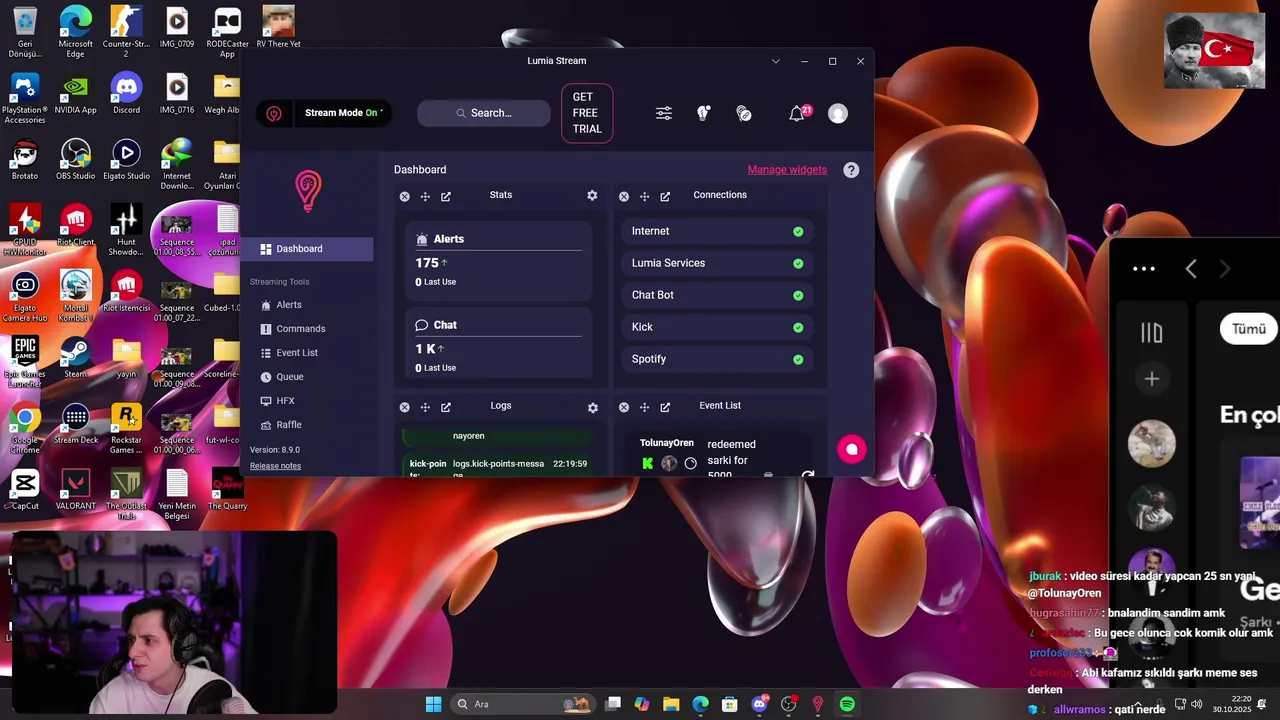Open the Windows Start button
Screen dimensions: 1280x720
click(x=433, y=704)
